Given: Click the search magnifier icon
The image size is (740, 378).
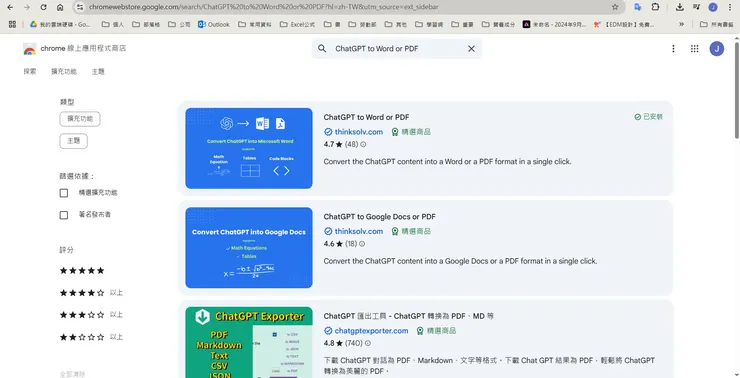Looking at the screenshot, I should [x=322, y=48].
